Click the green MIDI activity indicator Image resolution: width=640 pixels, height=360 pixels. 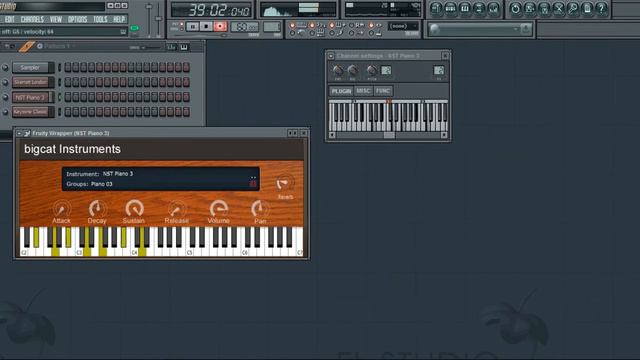[134, 28]
